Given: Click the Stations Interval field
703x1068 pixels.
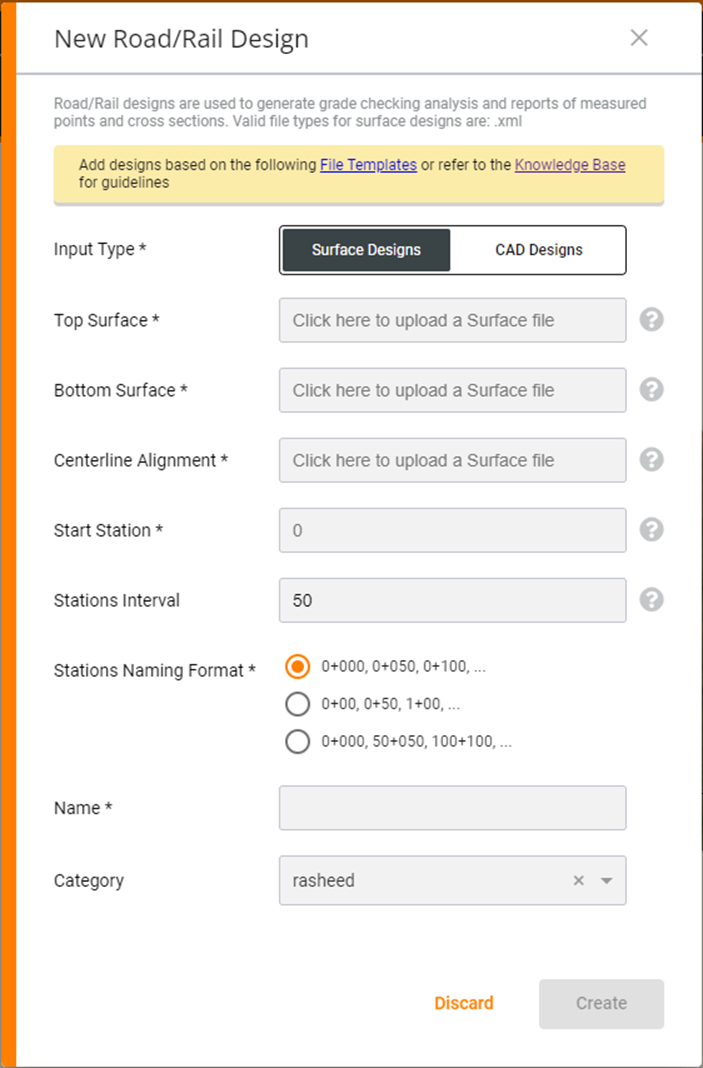Looking at the screenshot, I should 452,600.
